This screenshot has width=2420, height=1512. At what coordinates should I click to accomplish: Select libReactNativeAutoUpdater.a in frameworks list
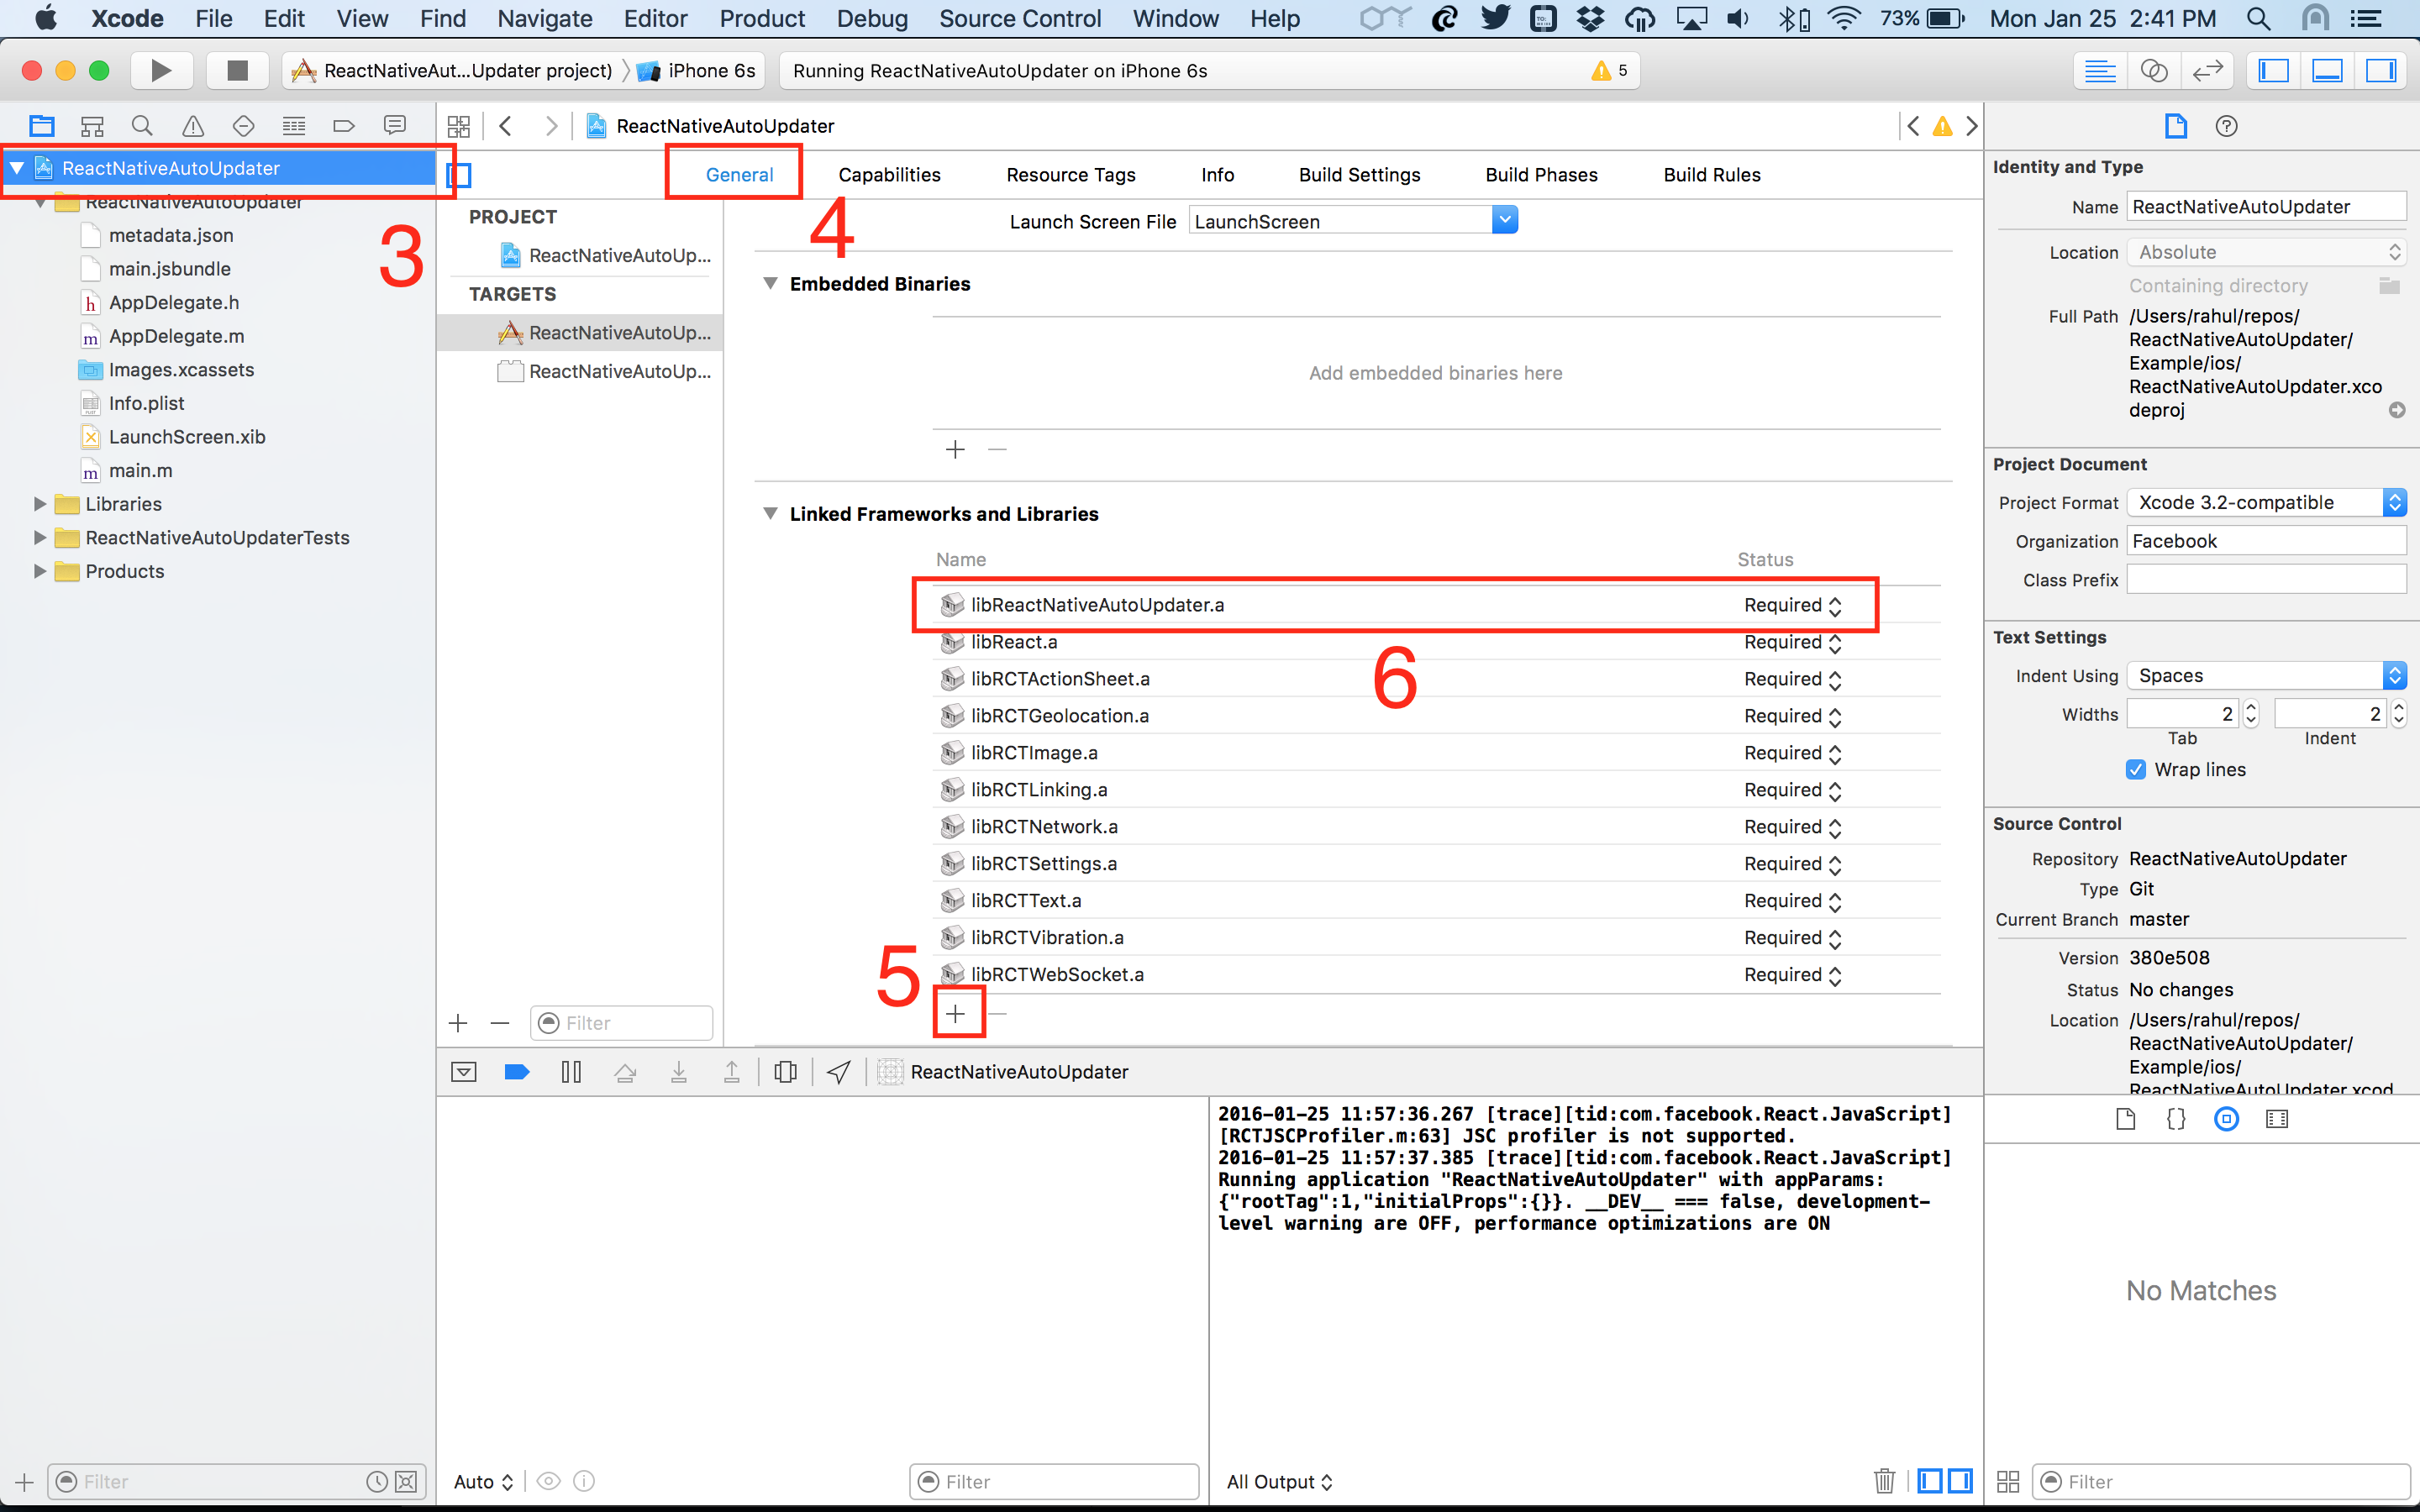pos(1099,605)
